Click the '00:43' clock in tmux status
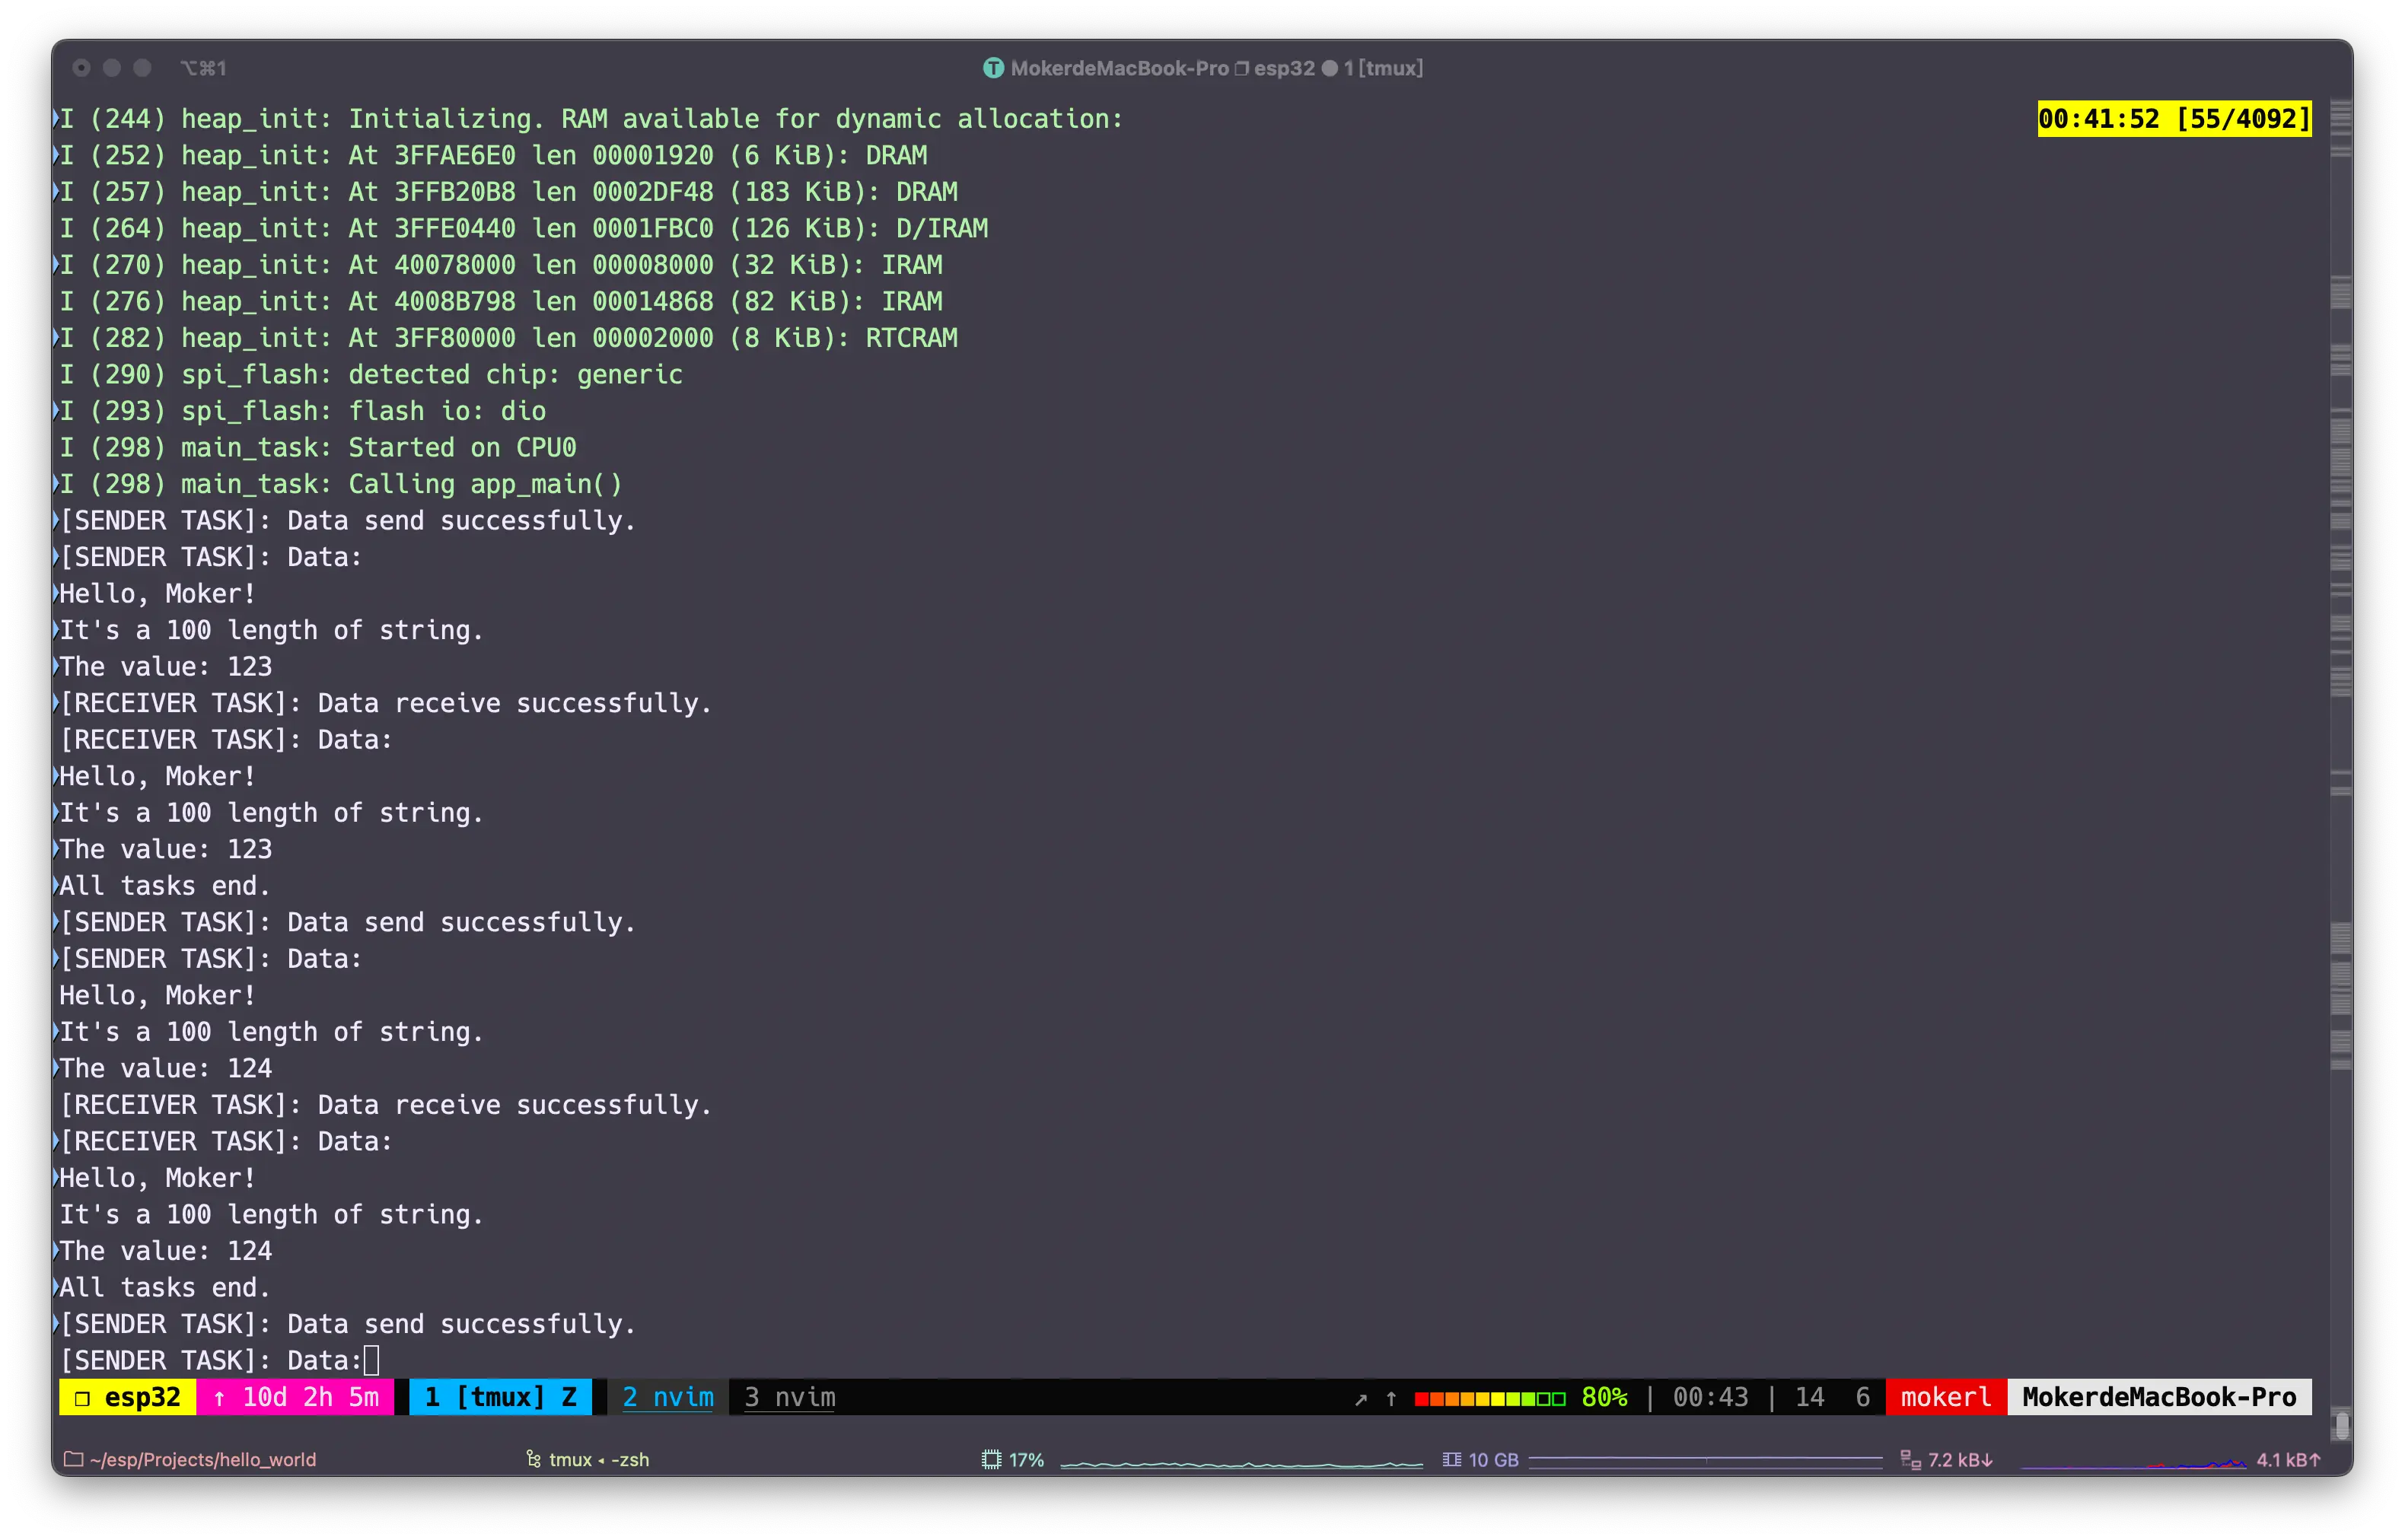2405x1540 pixels. [1711, 1397]
